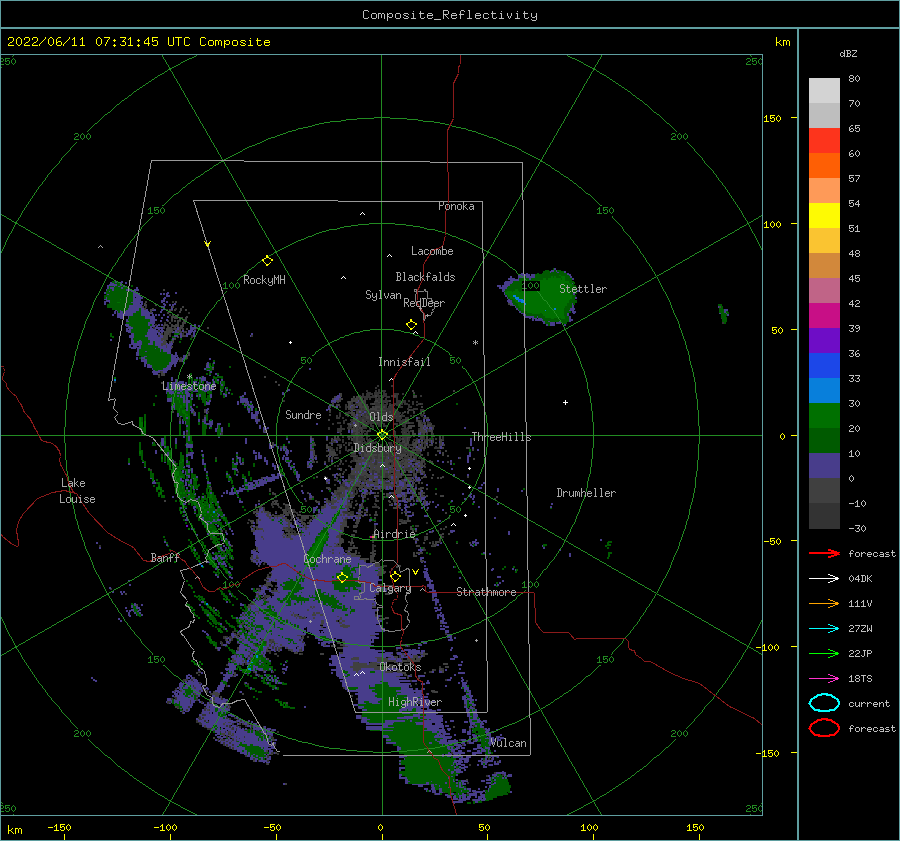Click the Ponoka town label

click(456, 206)
